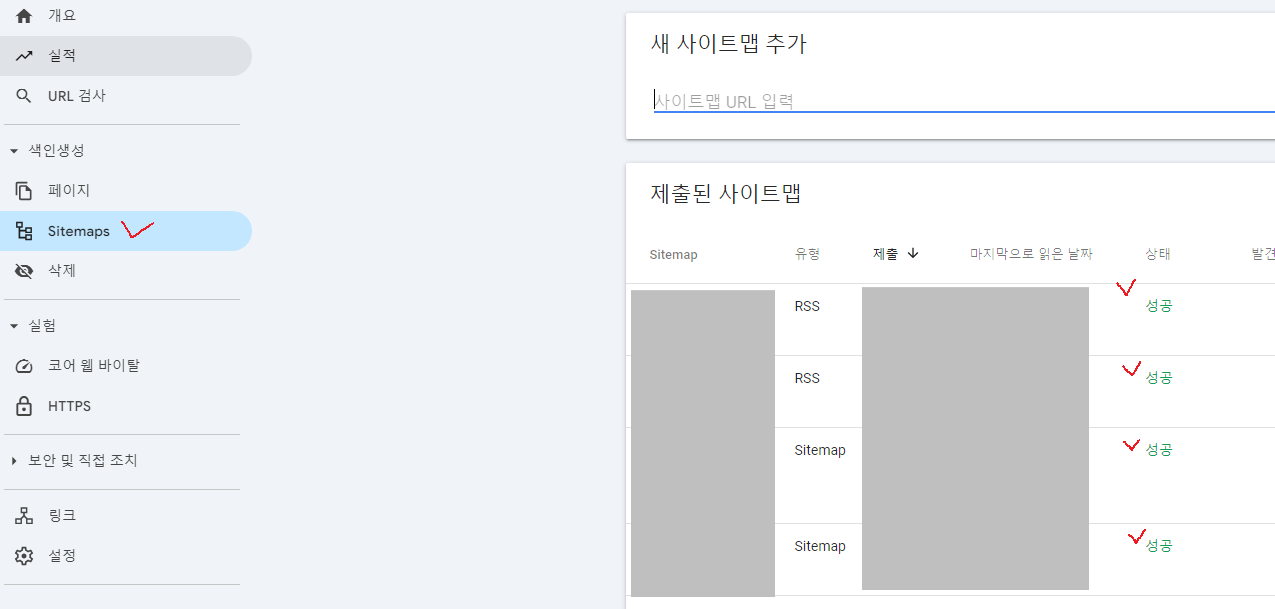Open the URL 검사 menu entry
This screenshot has height=609, width=1275.
coord(75,96)
